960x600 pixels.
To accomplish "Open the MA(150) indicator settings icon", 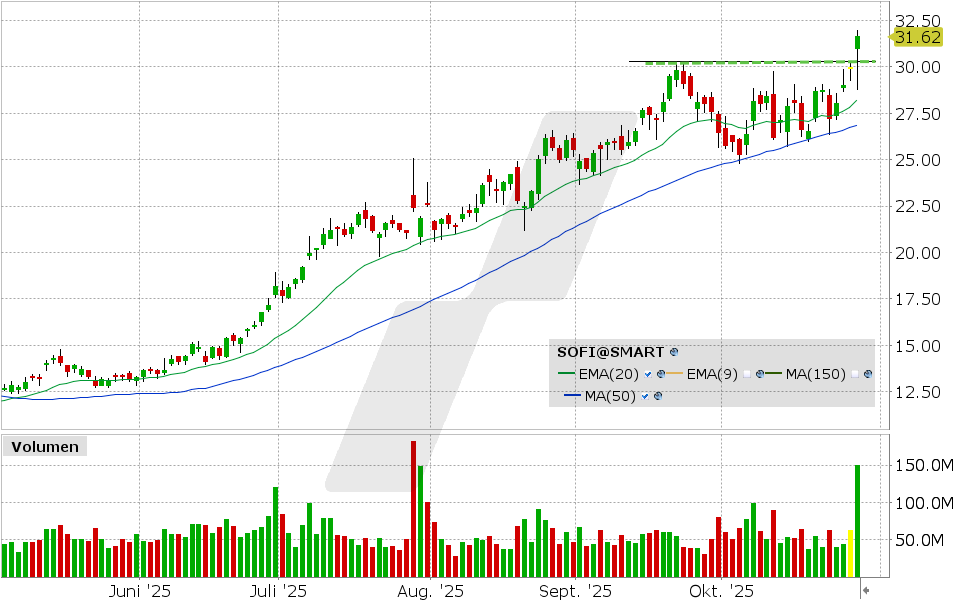I will pyautogui.click(x=866, y=374).
